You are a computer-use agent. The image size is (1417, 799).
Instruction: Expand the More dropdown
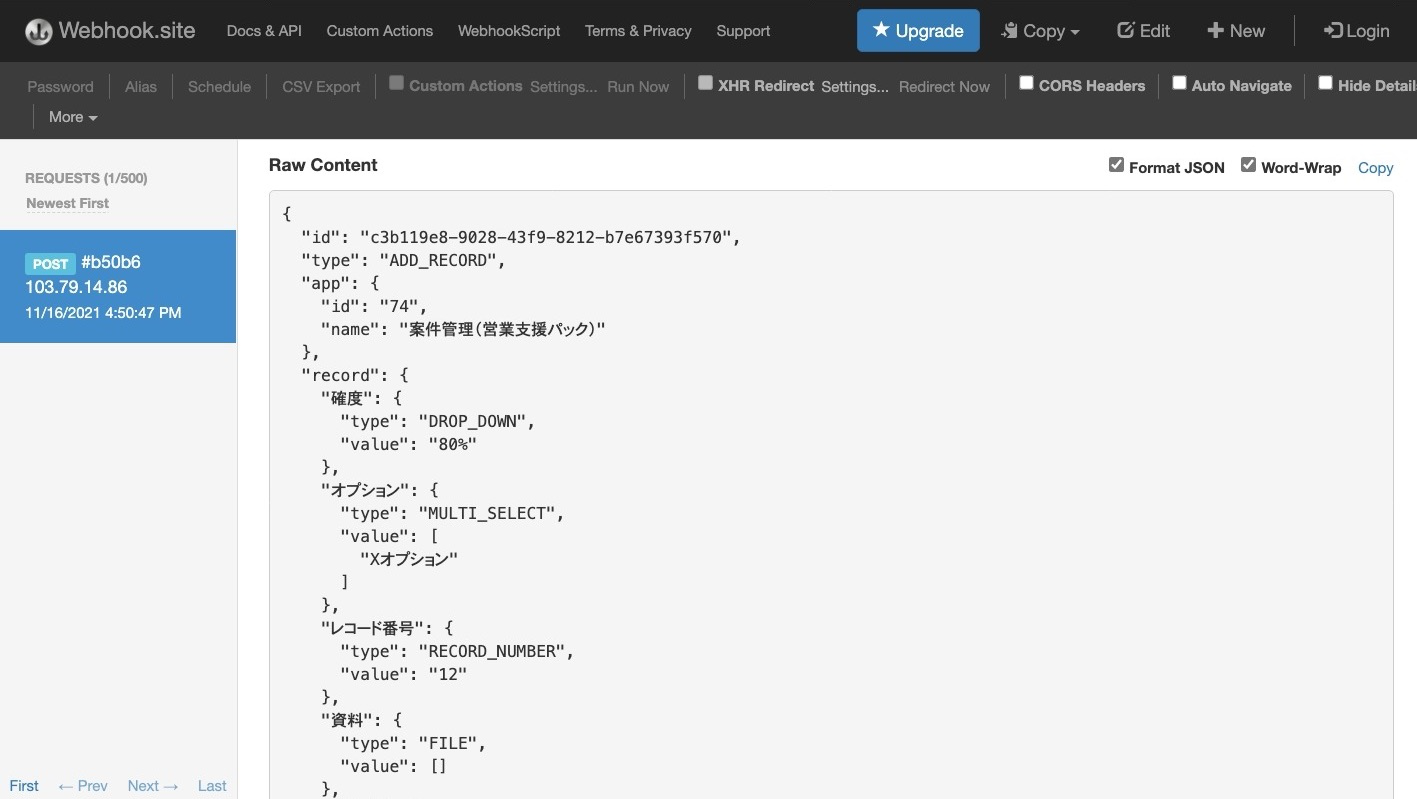[x=73, y=117]
